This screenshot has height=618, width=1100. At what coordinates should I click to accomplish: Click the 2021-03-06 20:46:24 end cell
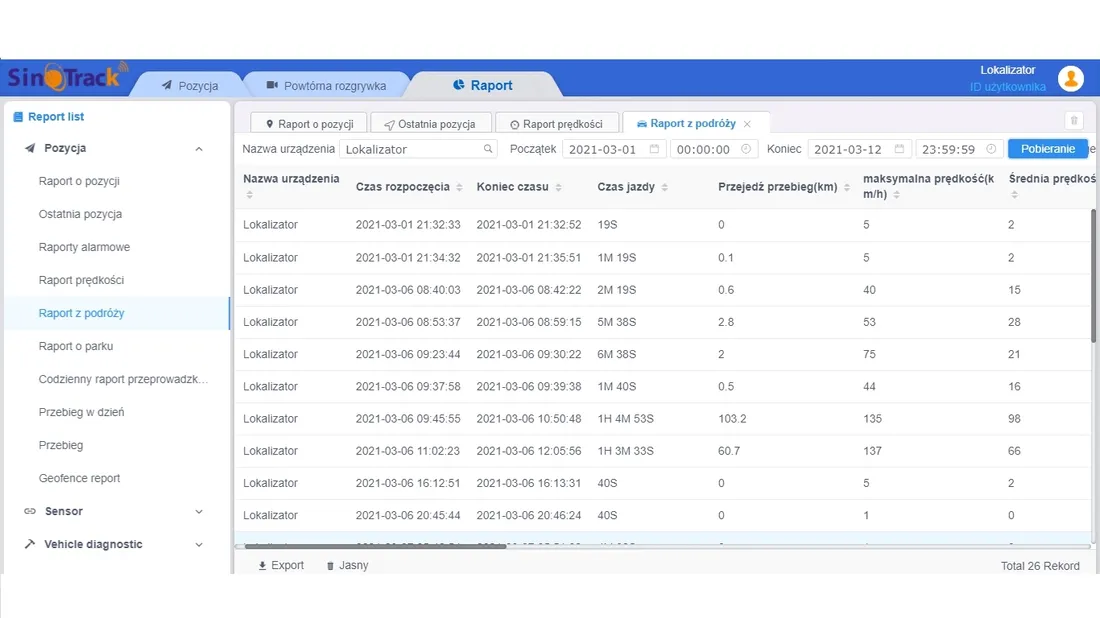tap(528, 516)
